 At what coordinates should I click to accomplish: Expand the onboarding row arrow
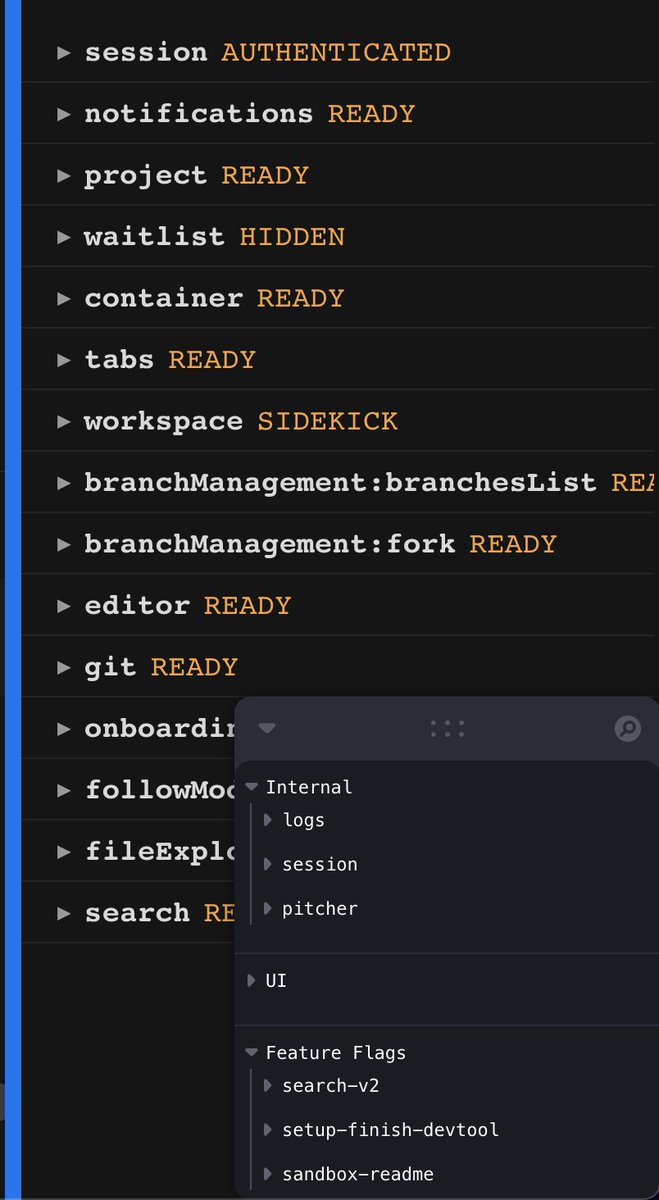64,729
